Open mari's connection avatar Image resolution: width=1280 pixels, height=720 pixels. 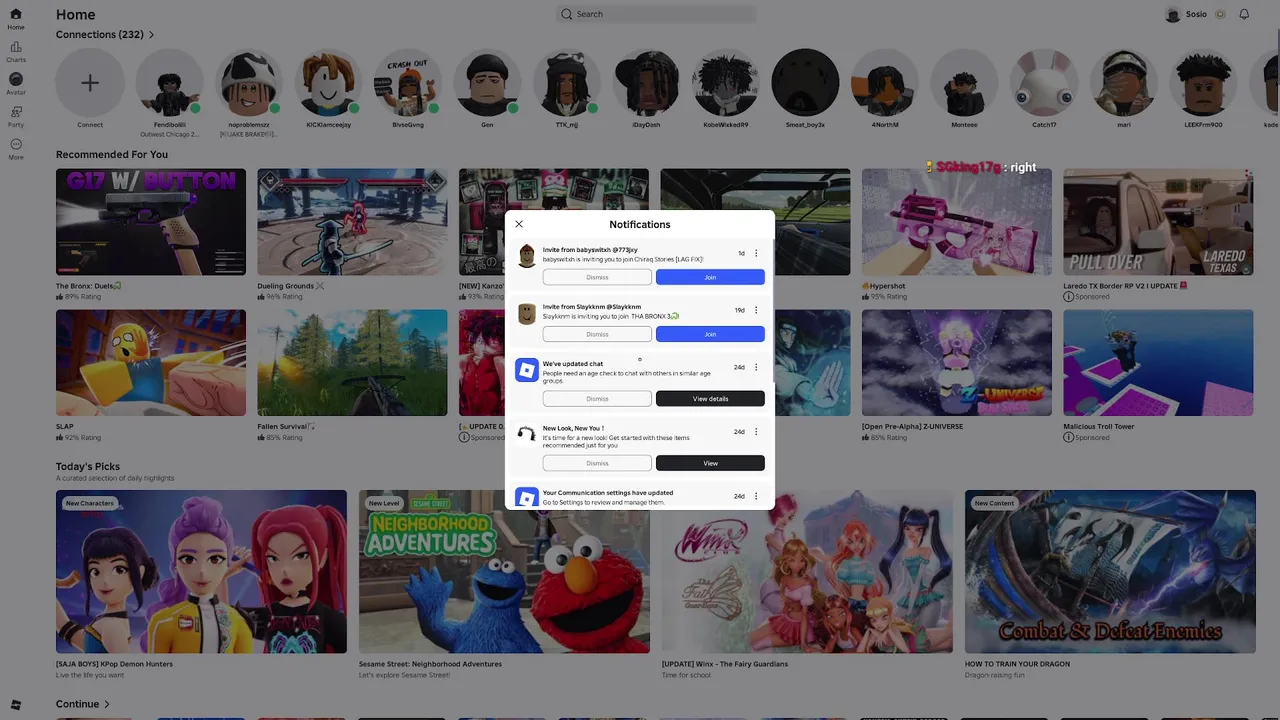pos(1123,83)
